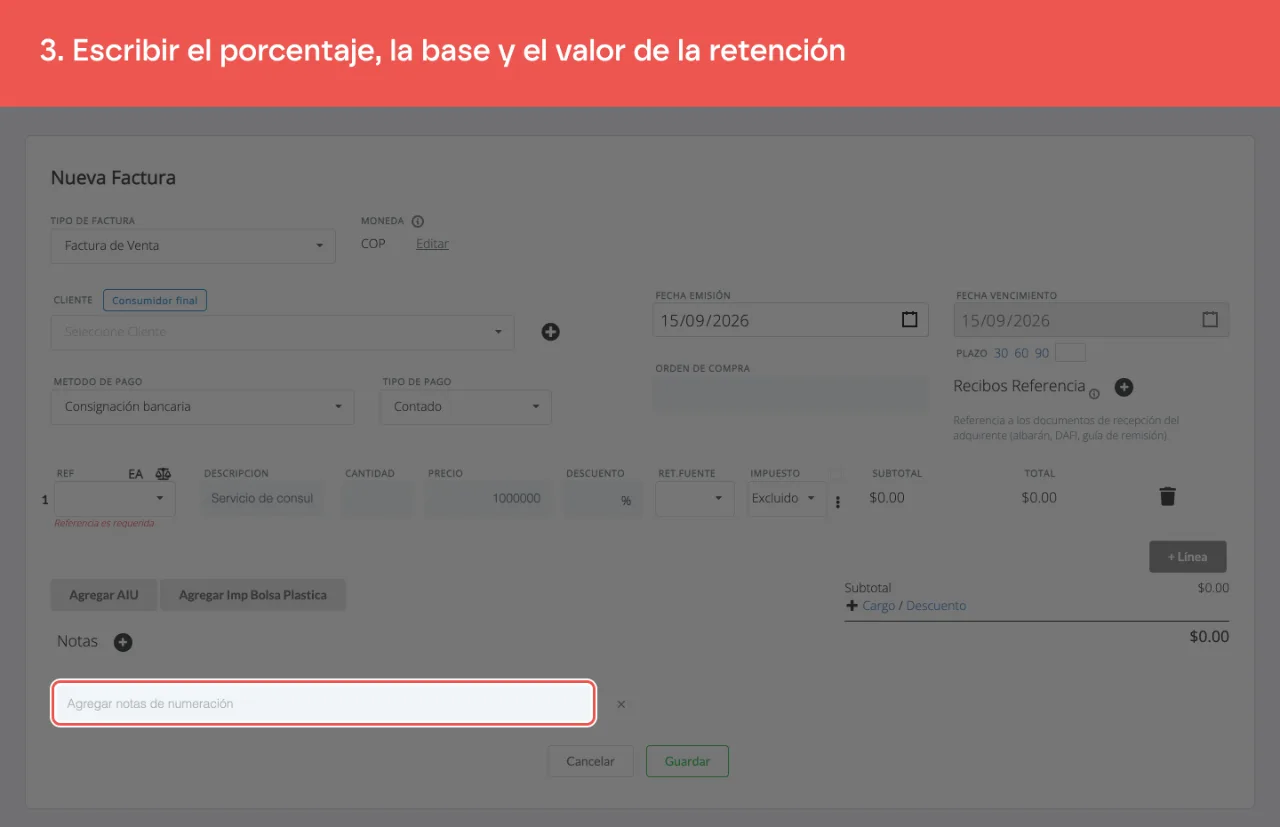This screenshot has height=827, width=1280.
Task: Open the Fecha Vencimiento calendar picker icon
Action: tap(1210, 320)
